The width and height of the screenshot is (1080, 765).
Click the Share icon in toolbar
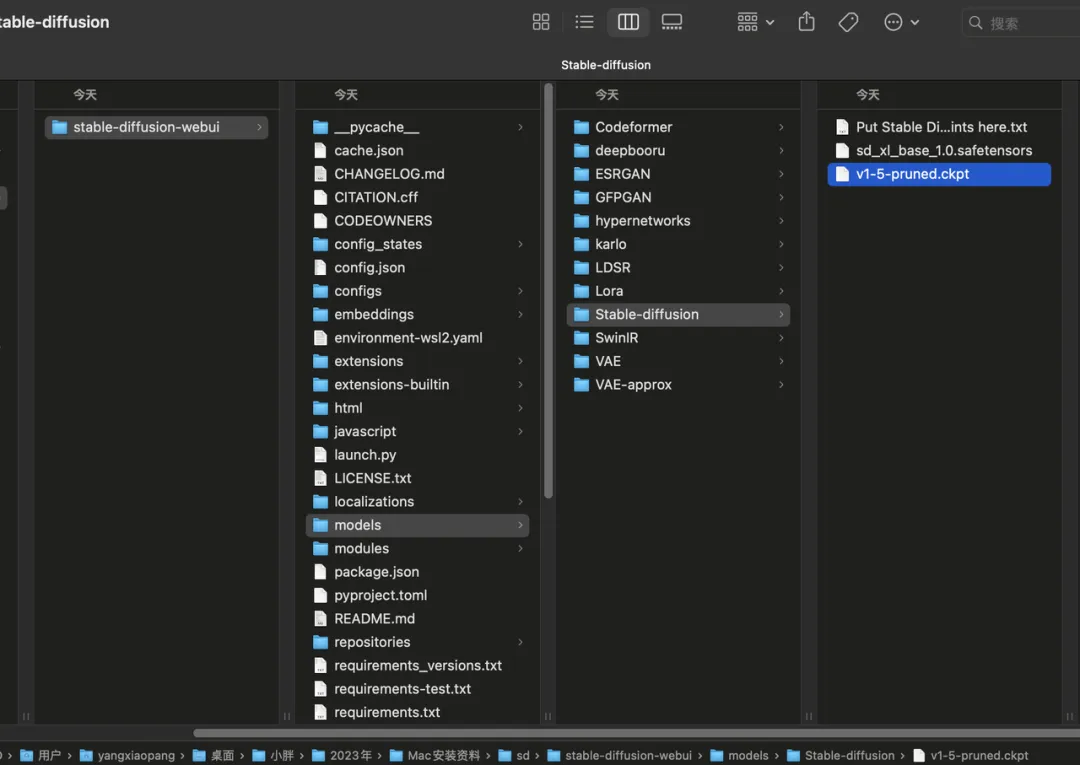coord(806,22)
